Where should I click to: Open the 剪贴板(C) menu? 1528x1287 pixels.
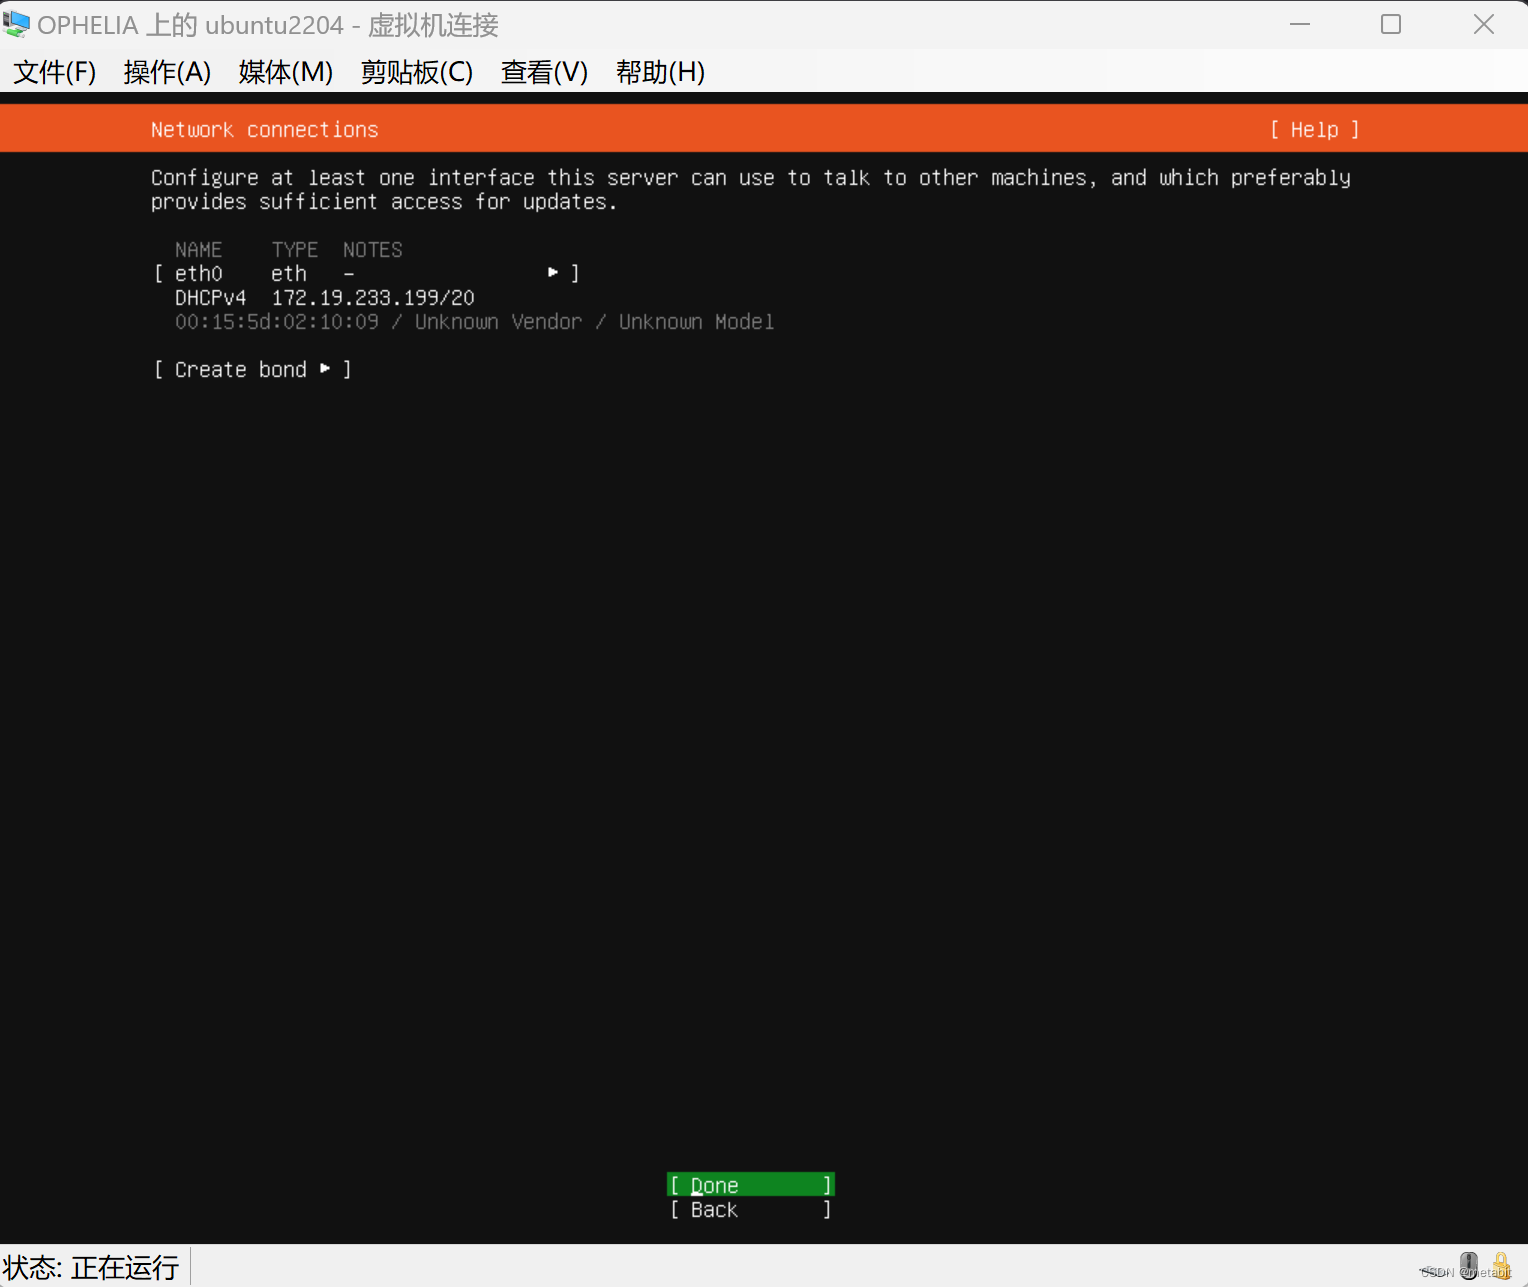coord(417,72)
